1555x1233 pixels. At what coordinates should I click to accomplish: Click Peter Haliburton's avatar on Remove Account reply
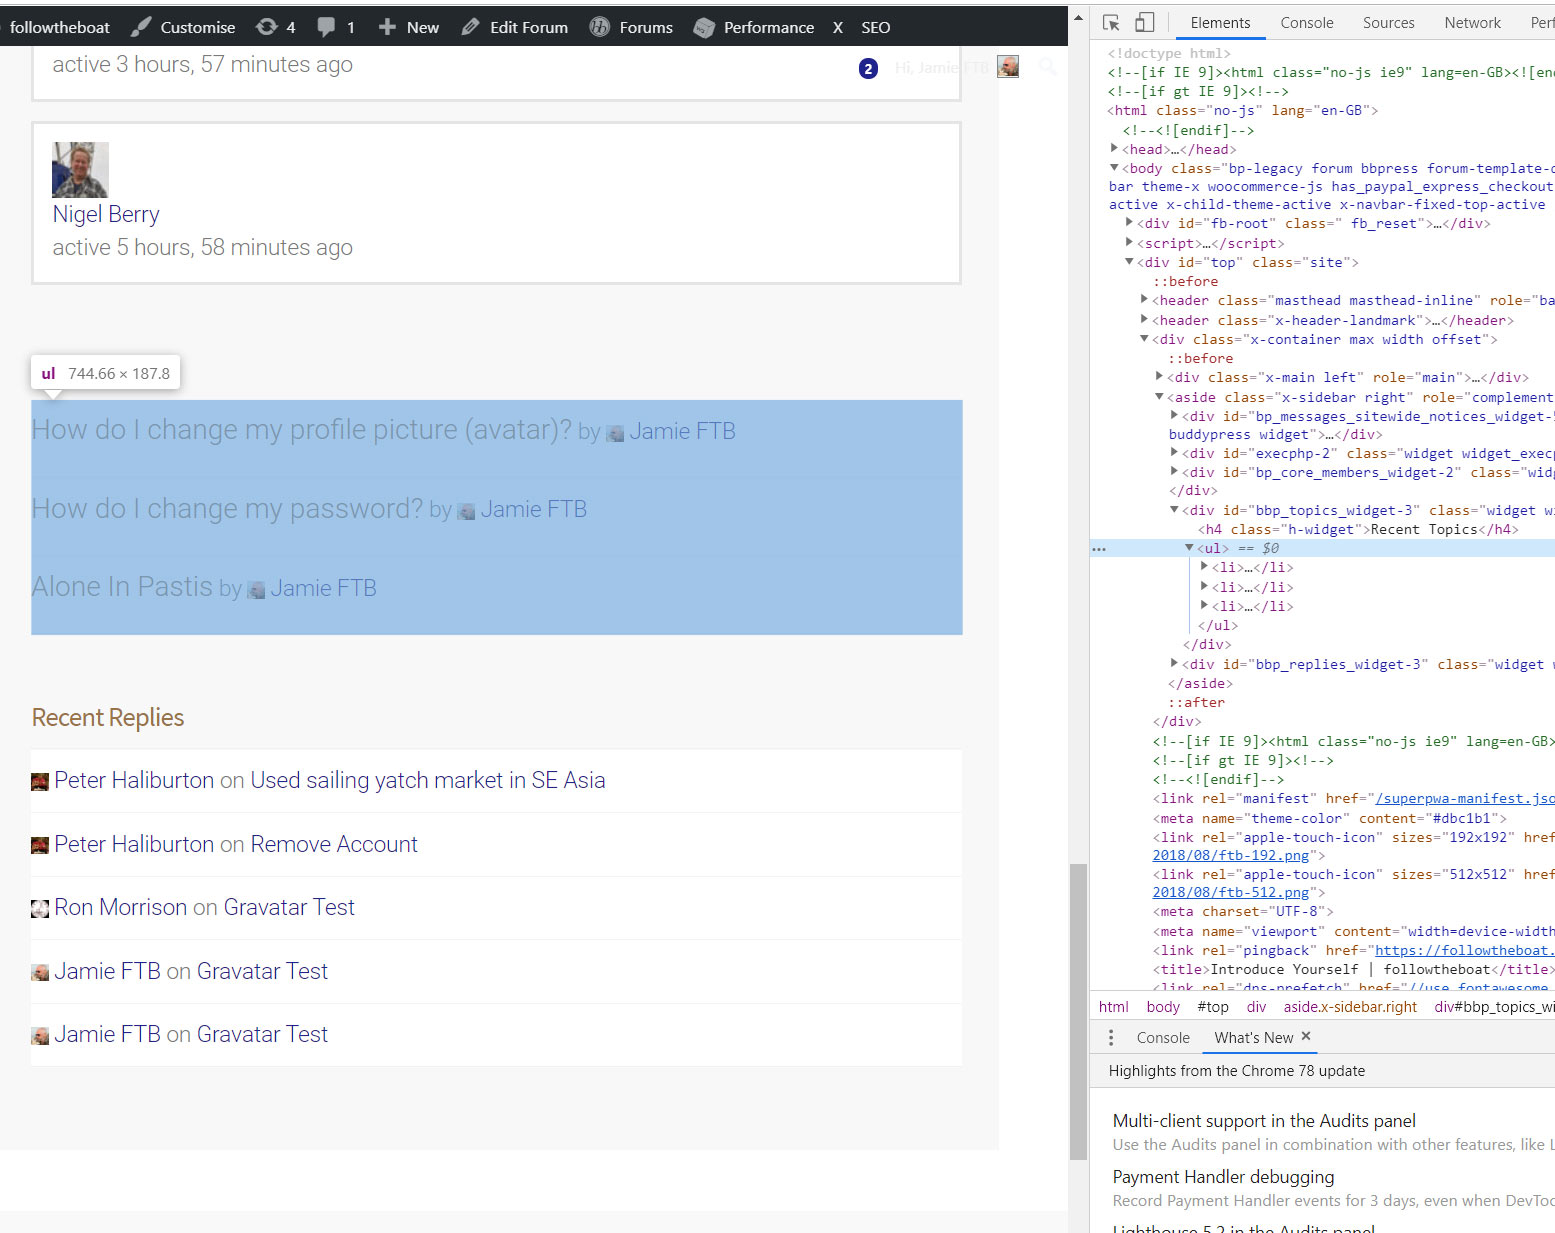[40, 846]
